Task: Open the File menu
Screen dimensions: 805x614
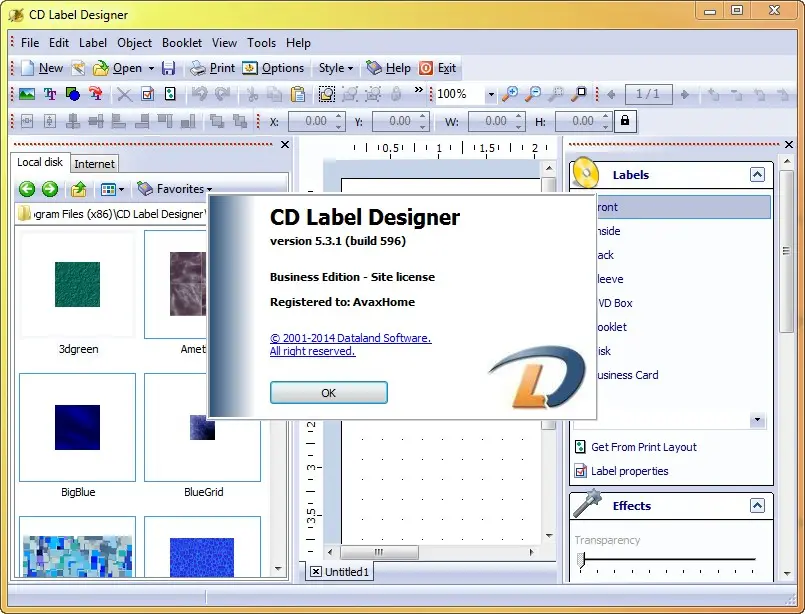Action: point(30,43)
